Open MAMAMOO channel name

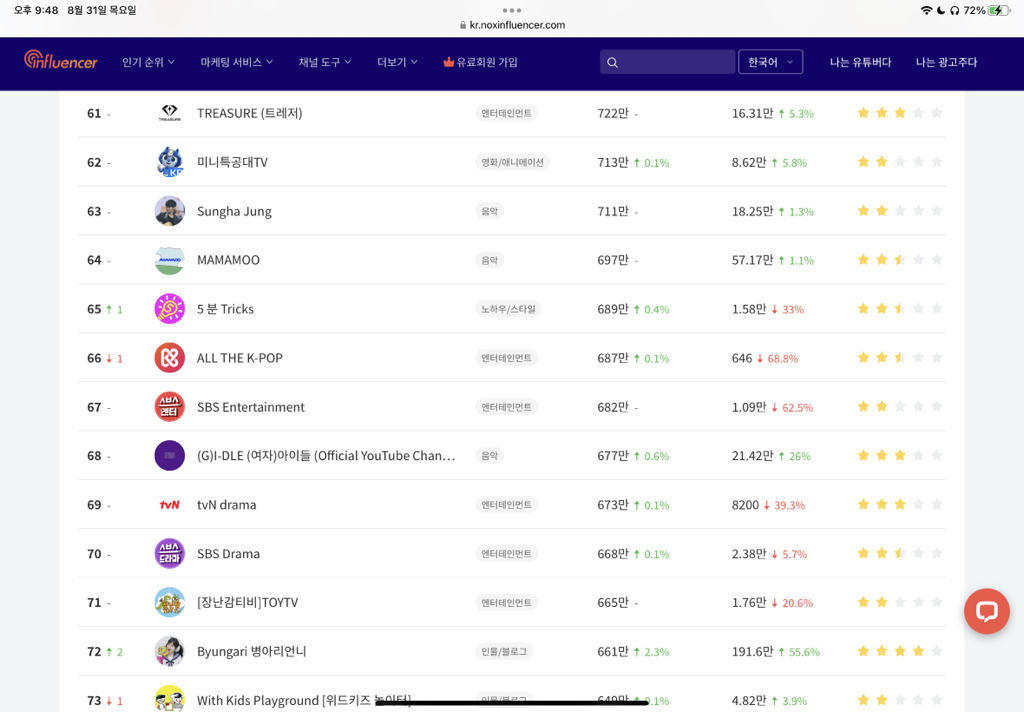coord(228,260)
